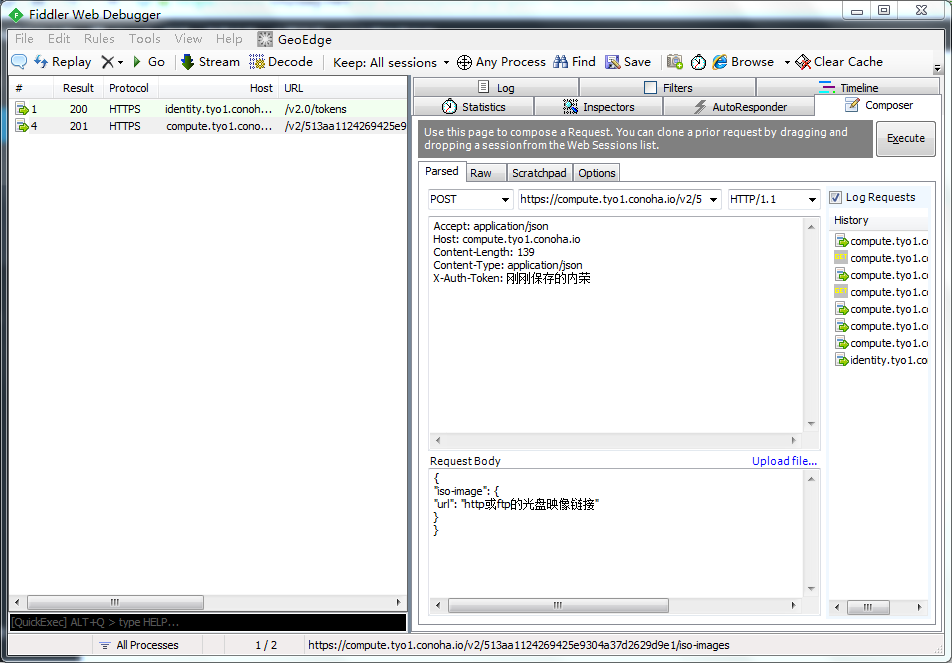Click the Fiddler logo in title bar

(x=16, y=14)
